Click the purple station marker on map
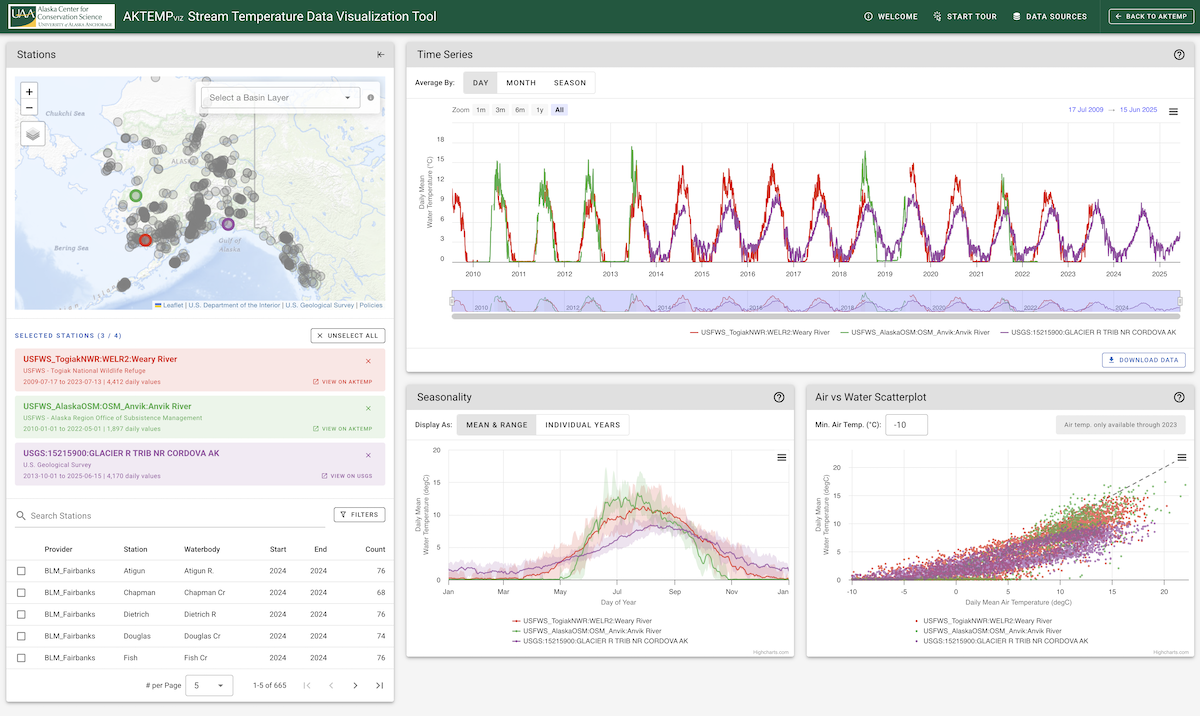Viewport: 1200px width, 716px height. point(228,224)
